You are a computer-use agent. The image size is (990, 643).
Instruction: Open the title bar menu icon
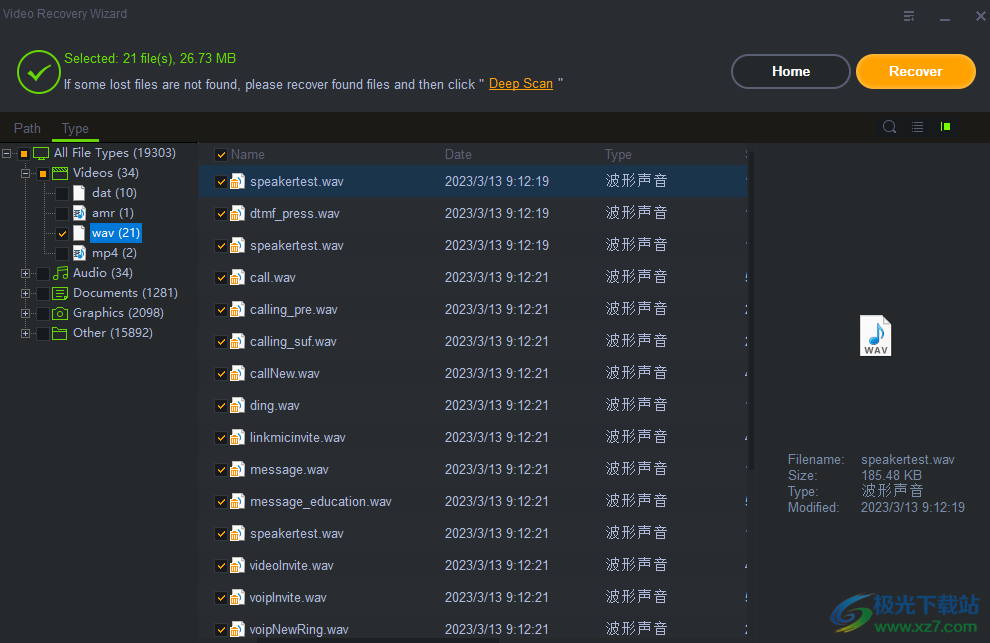point(909,16)
